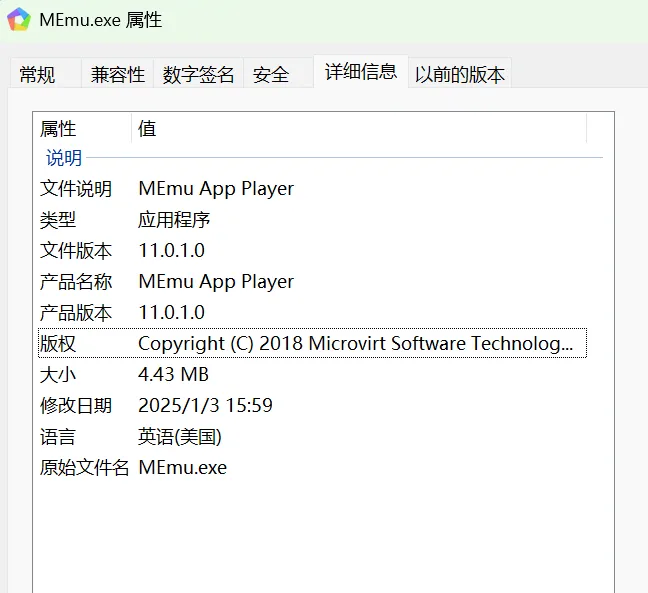Click the Copyright (C) 2018 Microvirt value

[x=355, y=344]
